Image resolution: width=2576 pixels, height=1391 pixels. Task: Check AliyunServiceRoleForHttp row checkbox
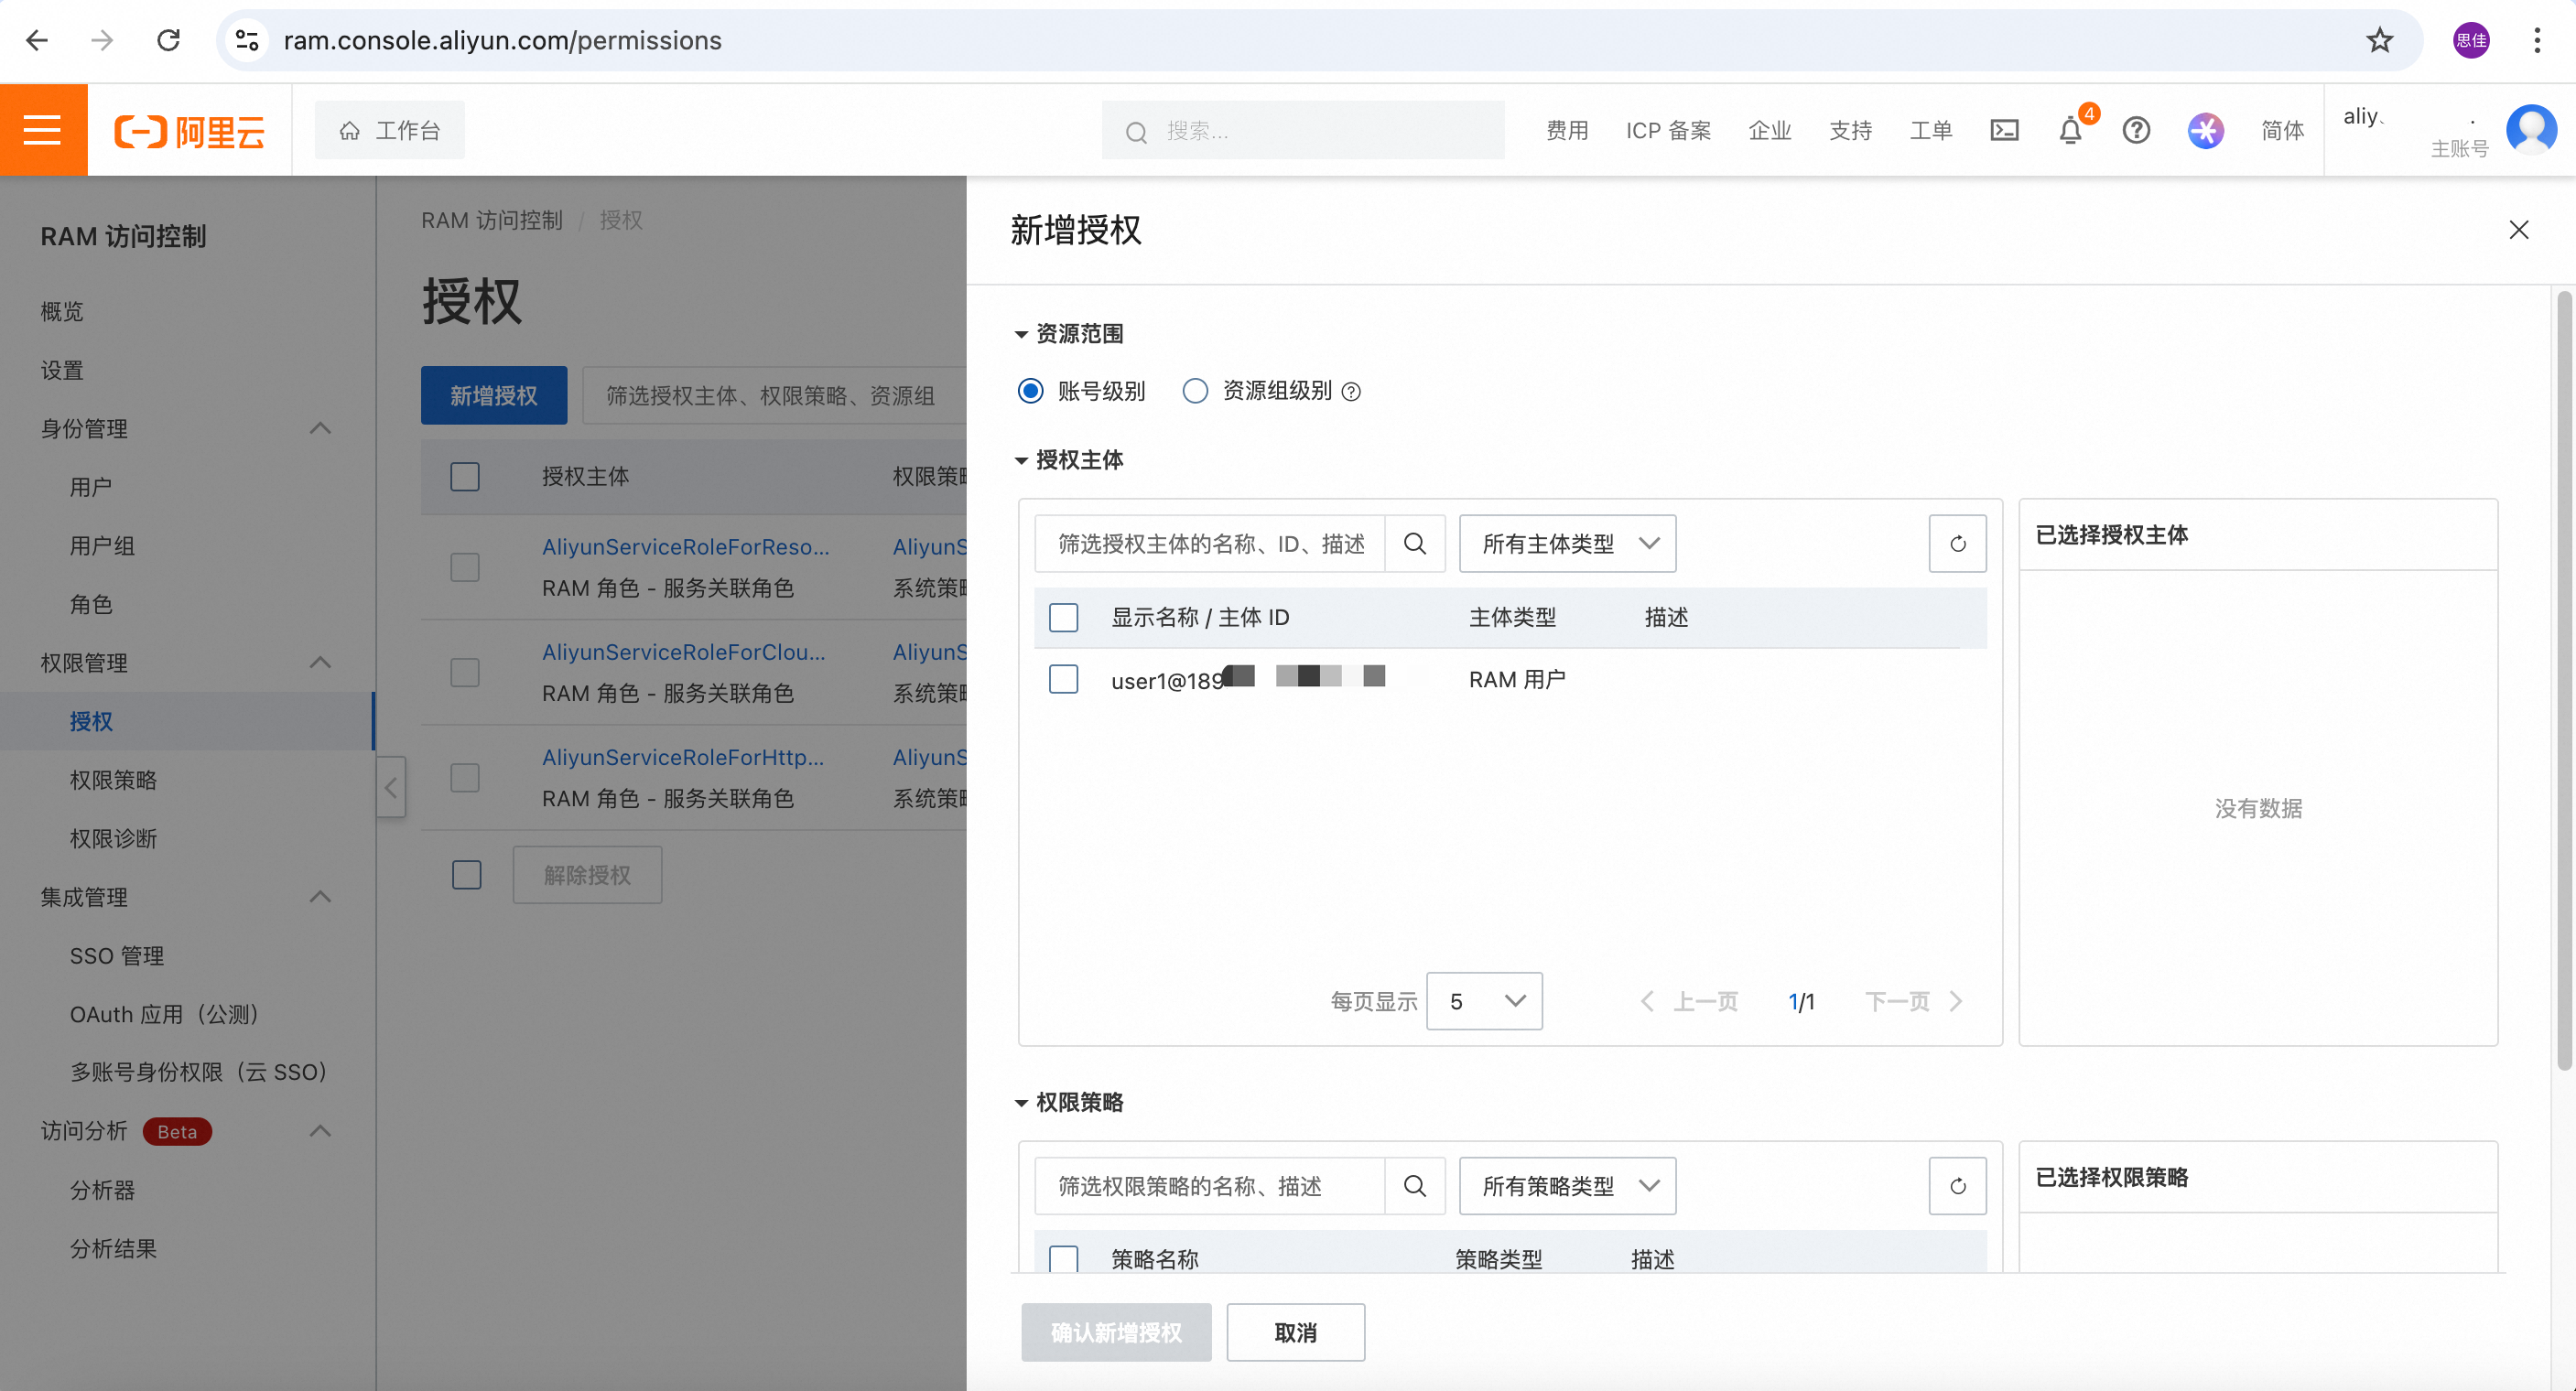point(465,777)
